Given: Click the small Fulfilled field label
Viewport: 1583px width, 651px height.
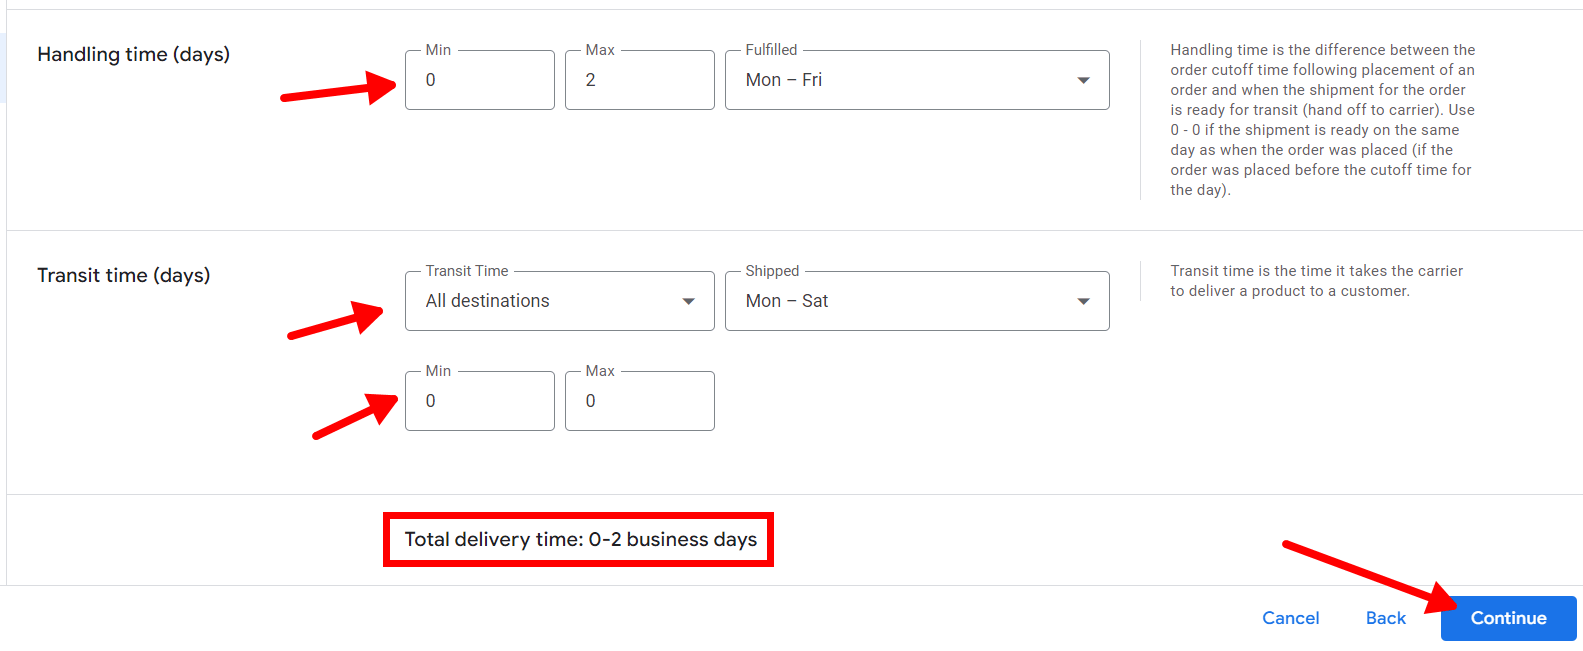Looking at the screenshot, I should [771, 50].
